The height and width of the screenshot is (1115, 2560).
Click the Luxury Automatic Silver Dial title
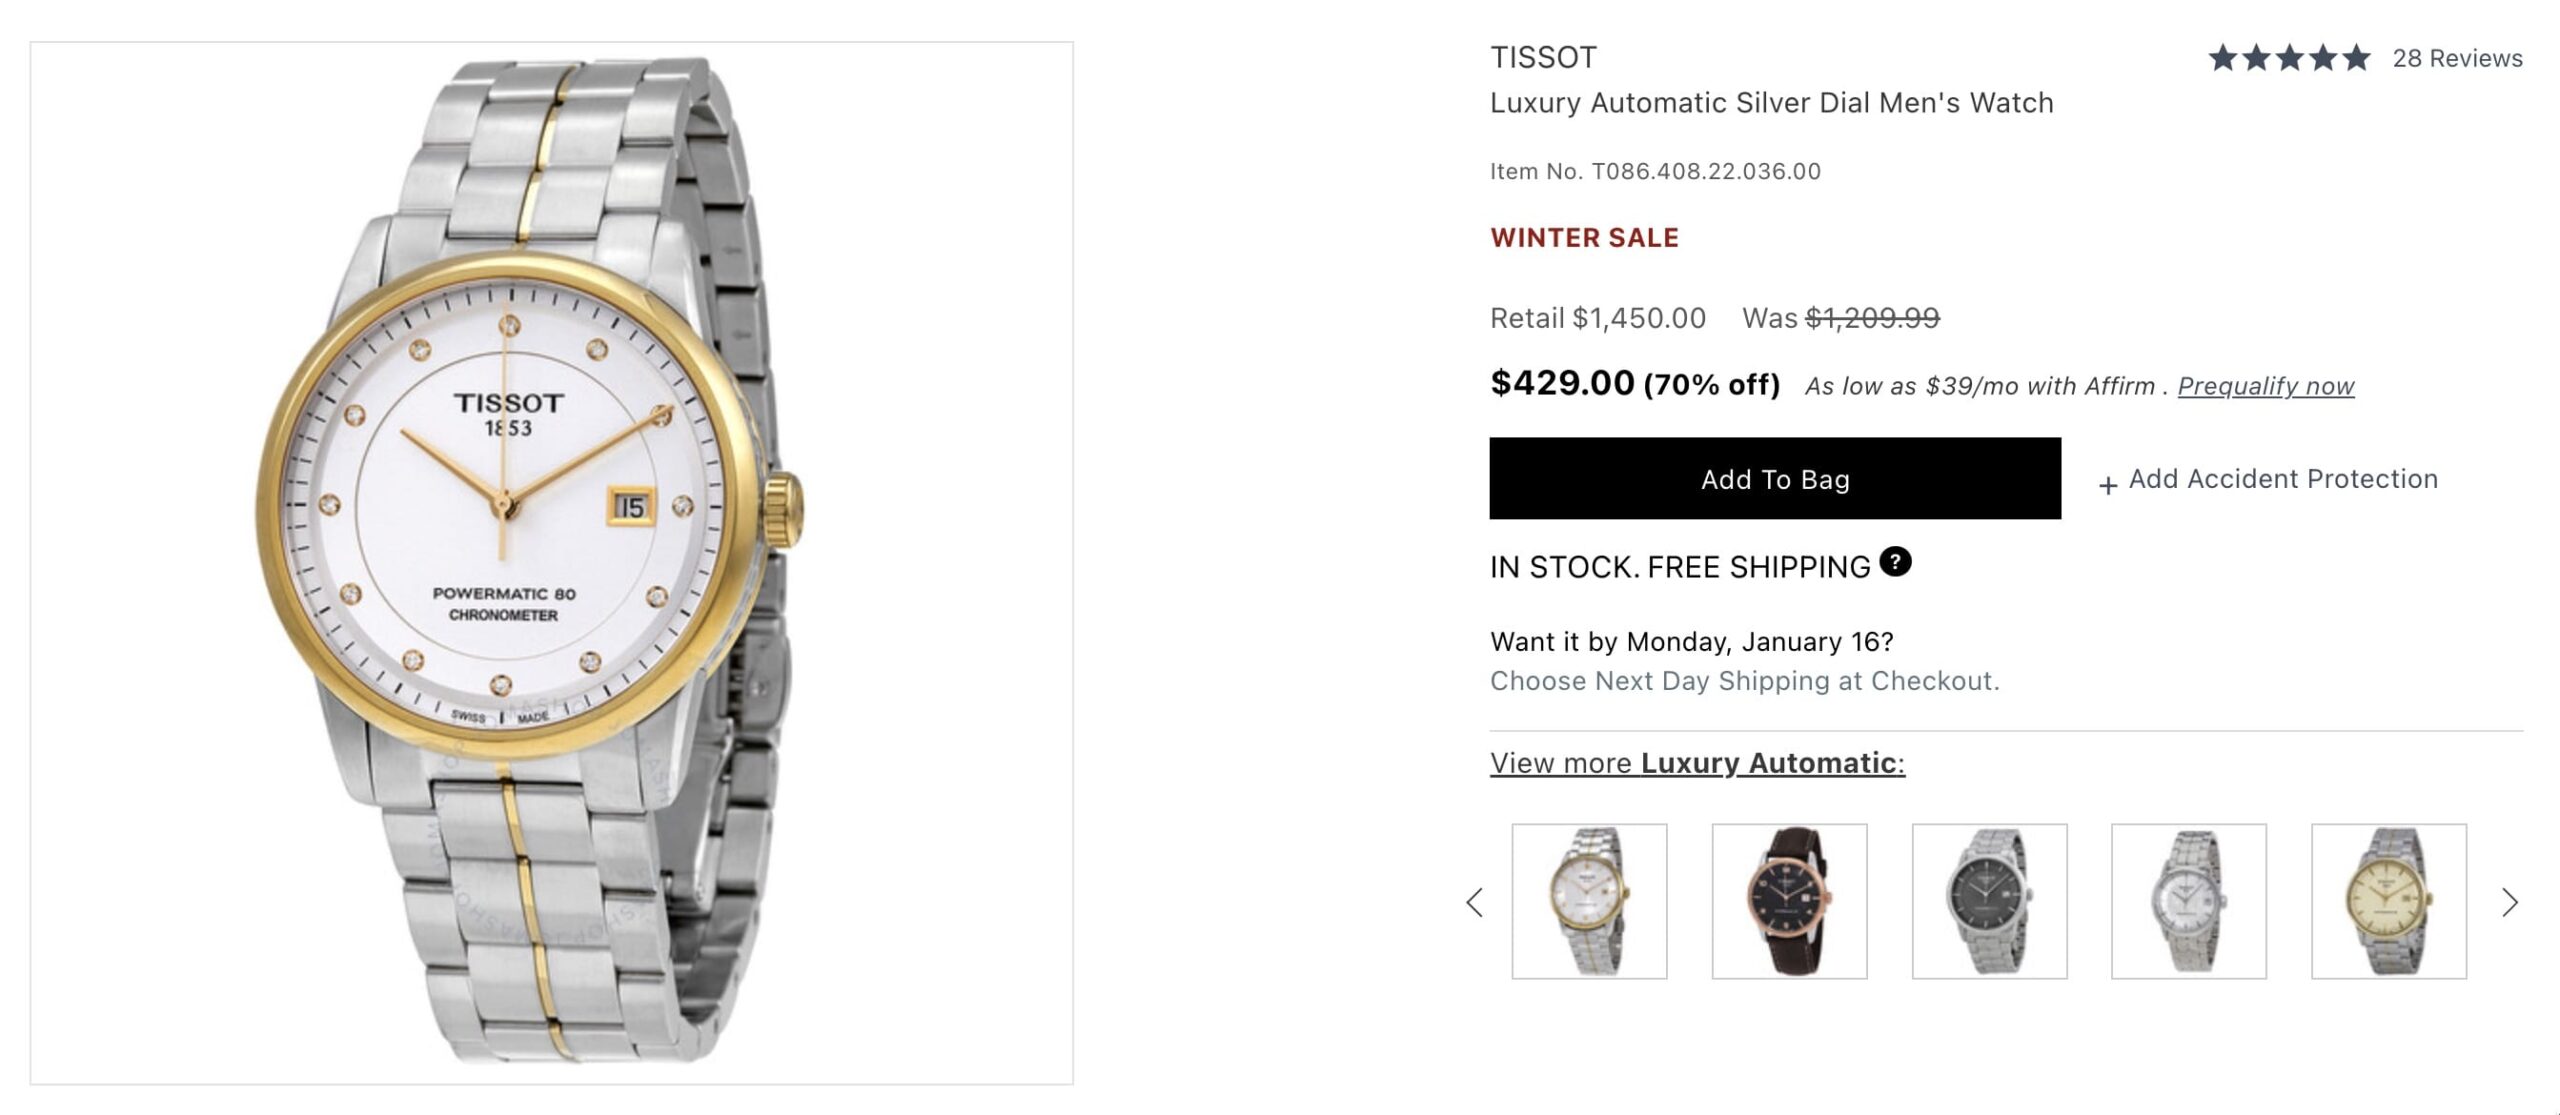click(x=1771, y=103)
